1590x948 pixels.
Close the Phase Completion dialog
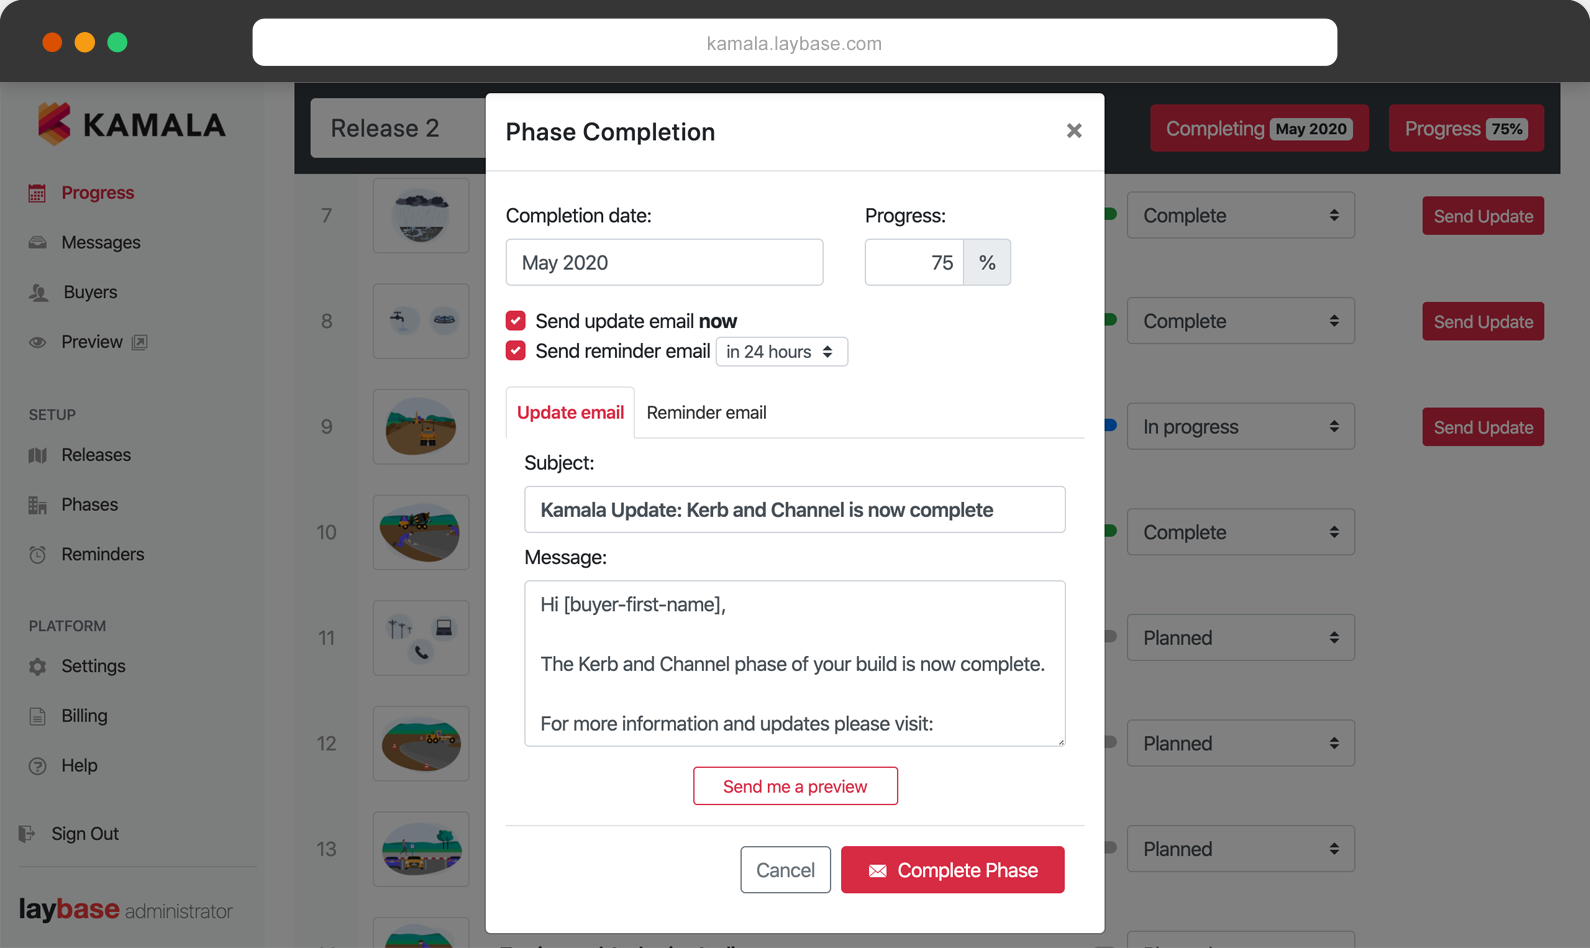(1073, 131)
